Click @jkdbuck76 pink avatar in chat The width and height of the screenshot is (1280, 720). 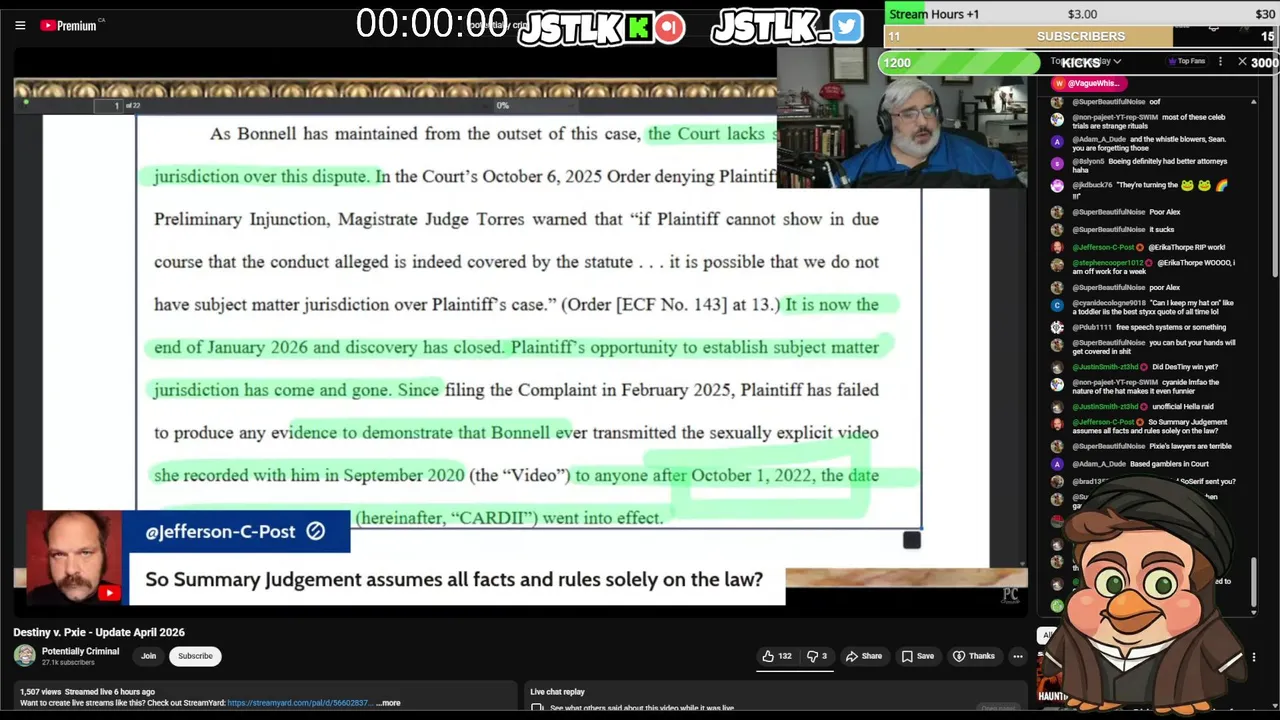point(1057,186)
